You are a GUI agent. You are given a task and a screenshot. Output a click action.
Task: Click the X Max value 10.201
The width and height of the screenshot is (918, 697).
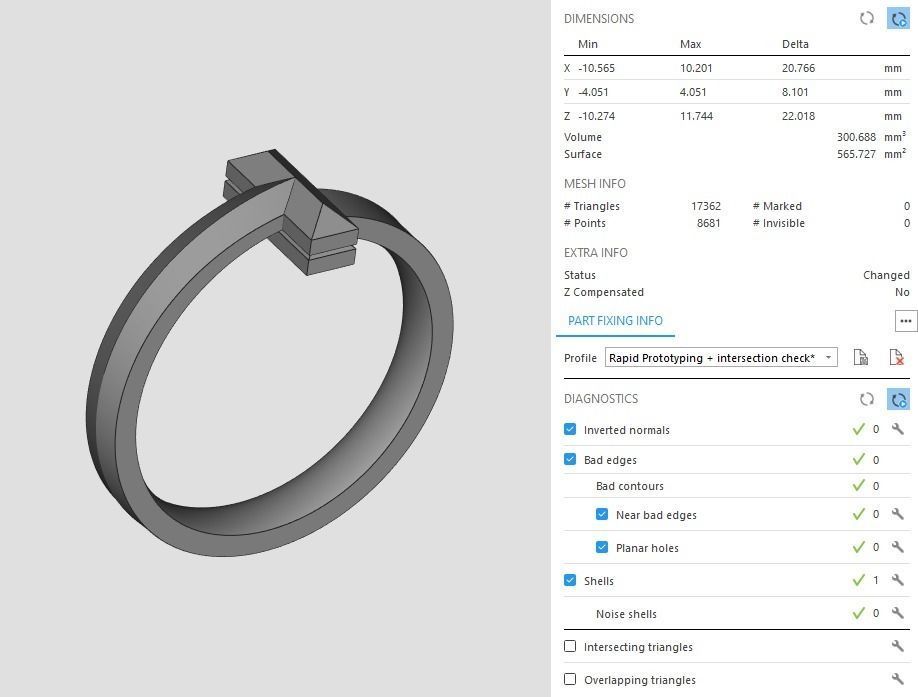[x=696, y=68]
